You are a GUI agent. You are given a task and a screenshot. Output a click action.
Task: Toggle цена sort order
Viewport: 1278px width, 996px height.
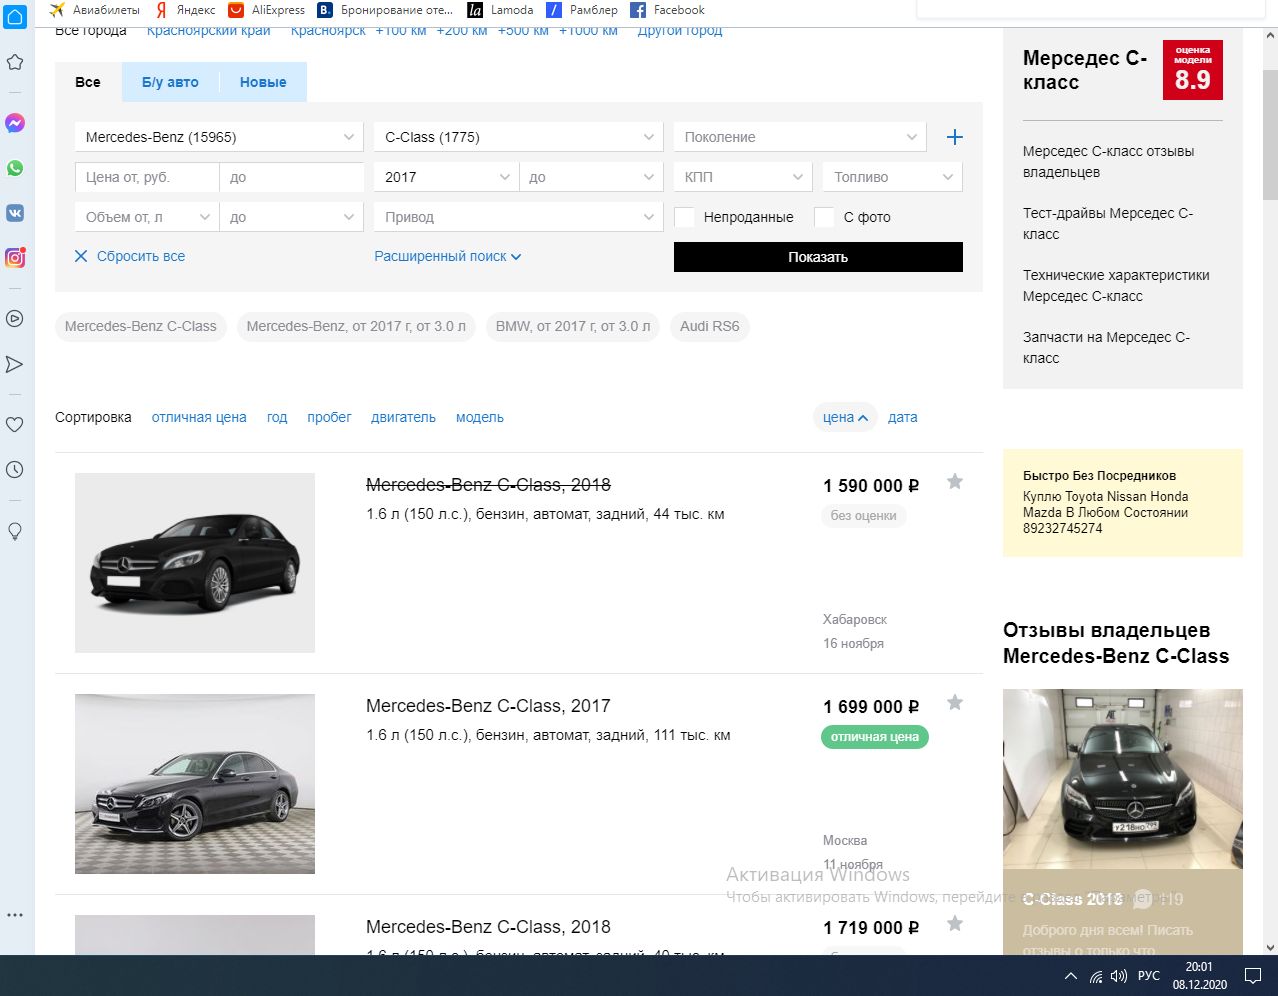coord(845,417)
